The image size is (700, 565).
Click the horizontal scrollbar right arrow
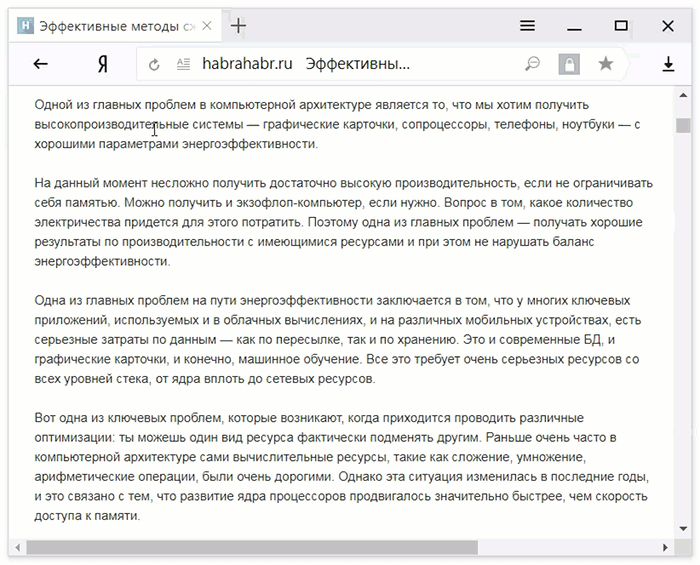[665, 547]
